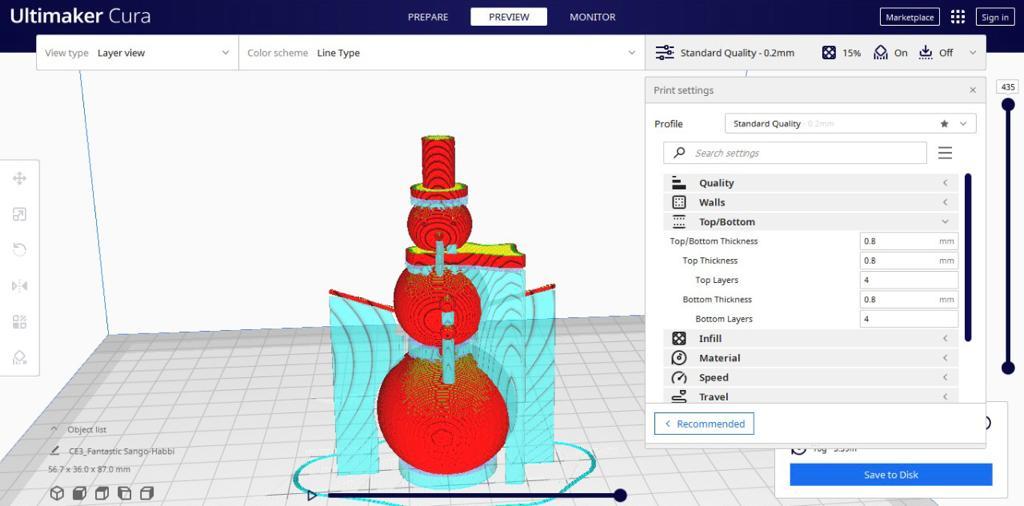Screen dimensions: 1024x506
Task: Select the Mirror tool in the left toolbar
Action: pyautogui.click(x=20, y=285)
